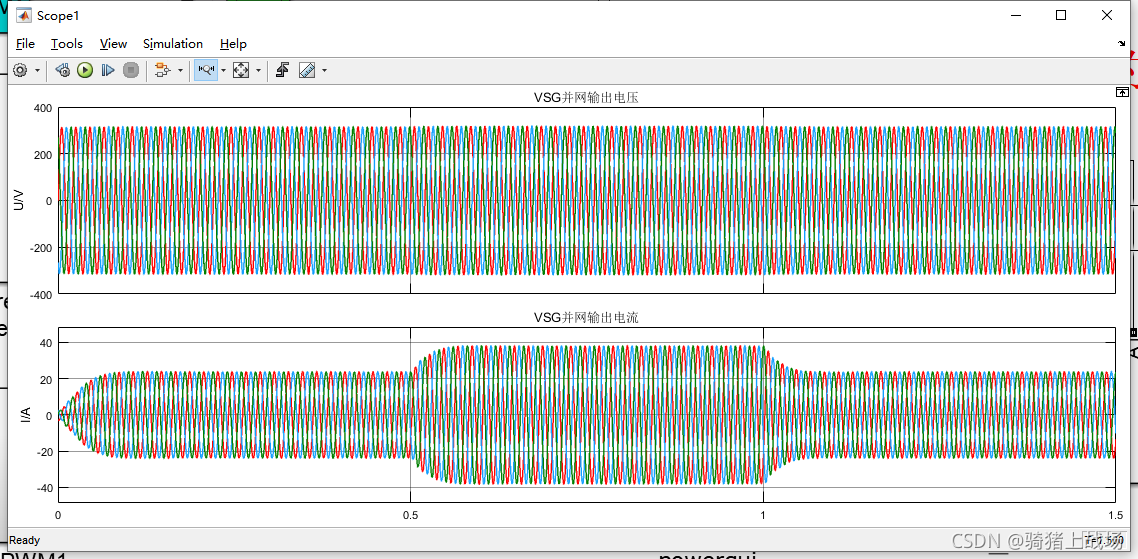Open the File menu

point(25,44)
